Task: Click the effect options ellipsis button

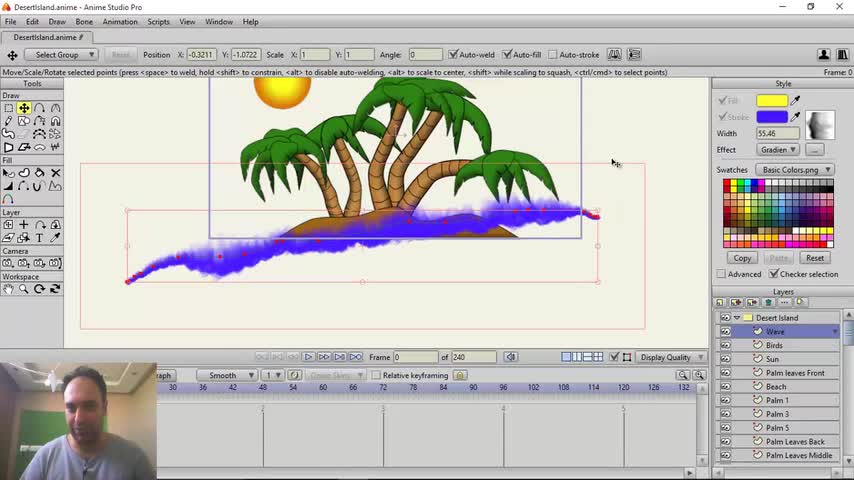Action: click(815, 149)
